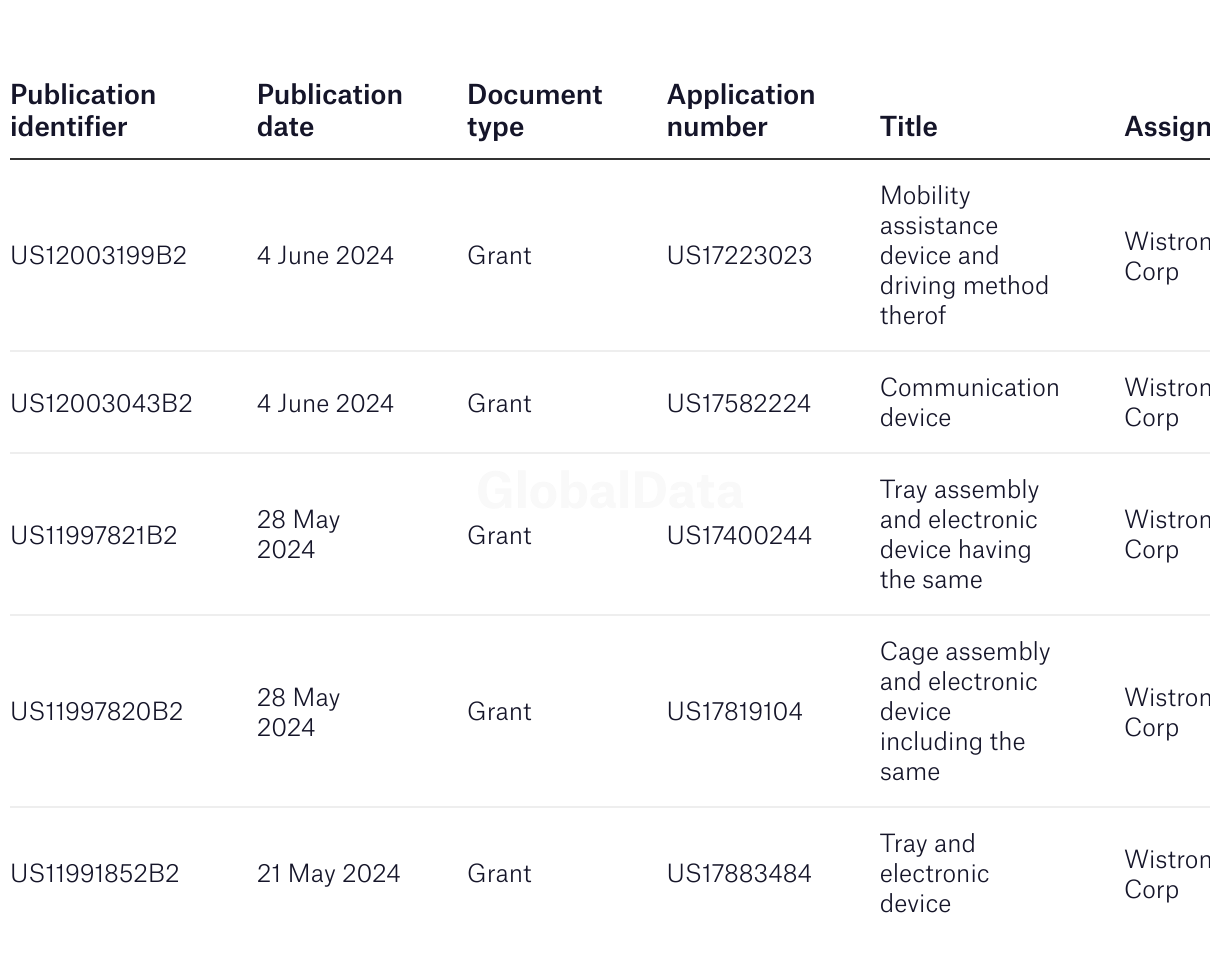Select application number US17883484
This screenshot has width=1220, height=980.
point(739,874)
